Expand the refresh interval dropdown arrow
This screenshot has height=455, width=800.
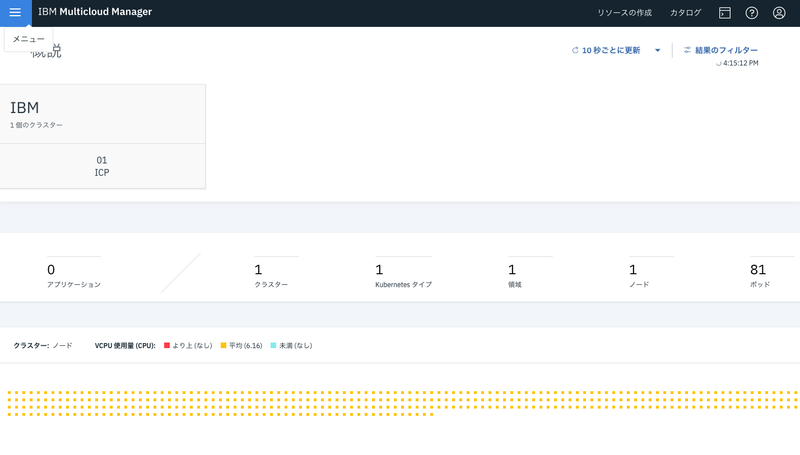(658, 50)
